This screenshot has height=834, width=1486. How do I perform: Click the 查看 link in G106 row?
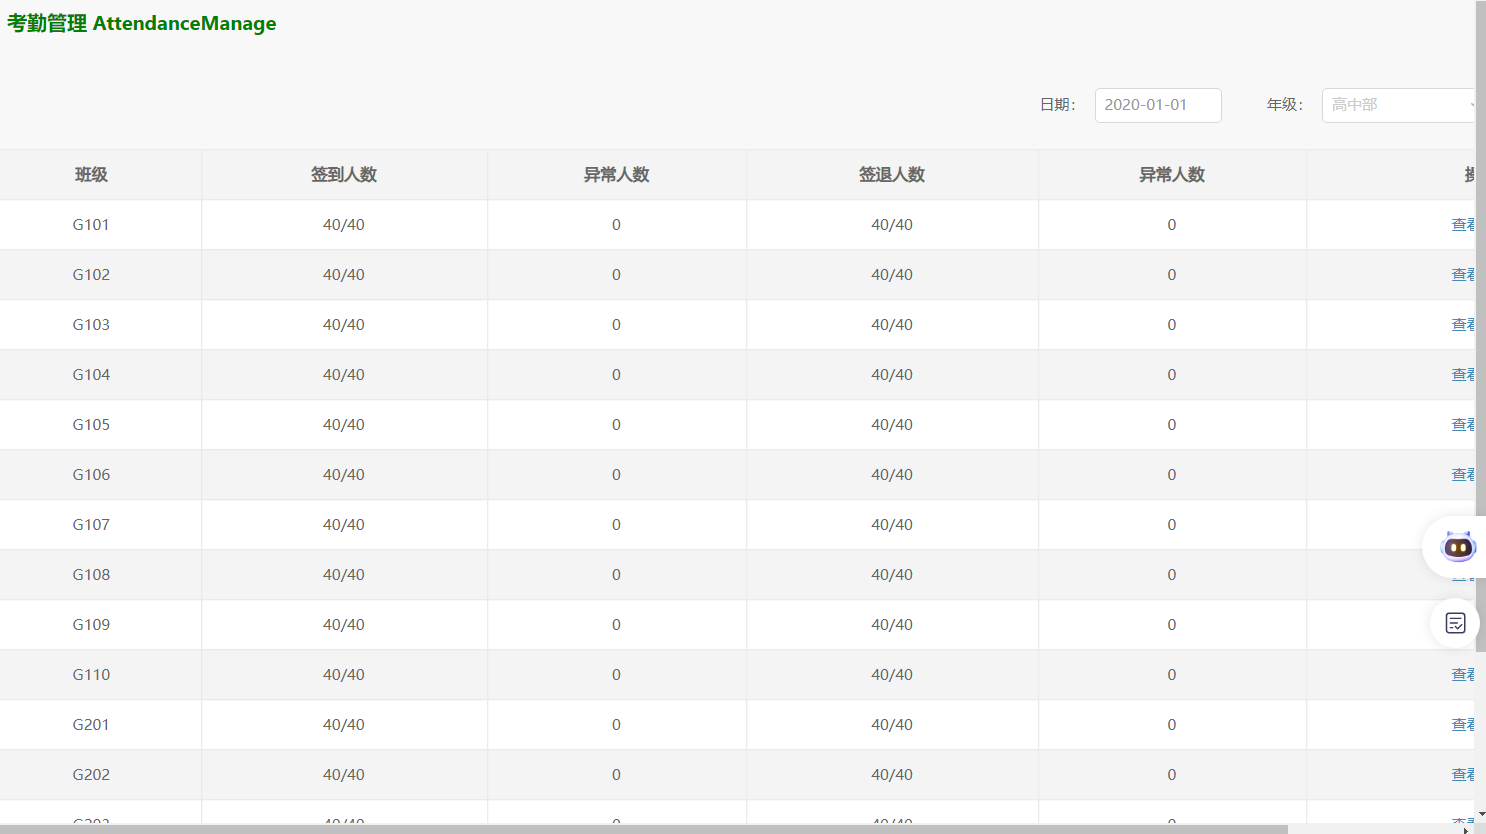click(1463, 475)
